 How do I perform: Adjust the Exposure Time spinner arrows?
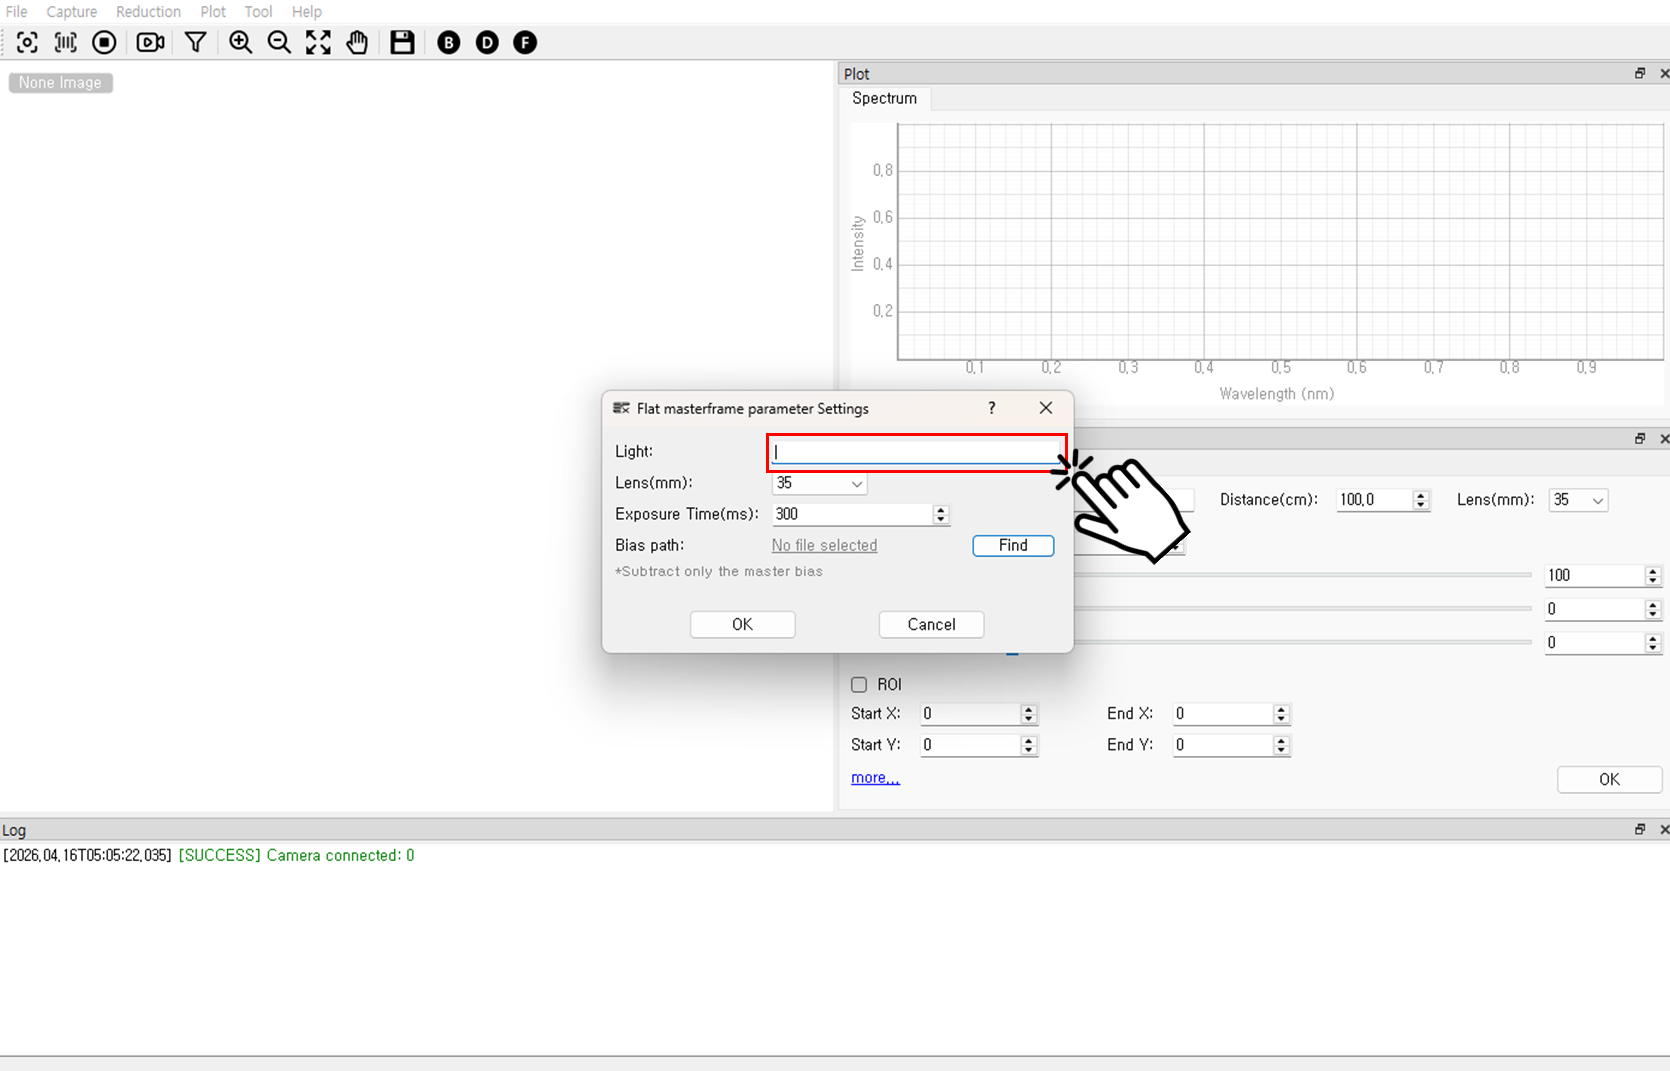[940, 514]
